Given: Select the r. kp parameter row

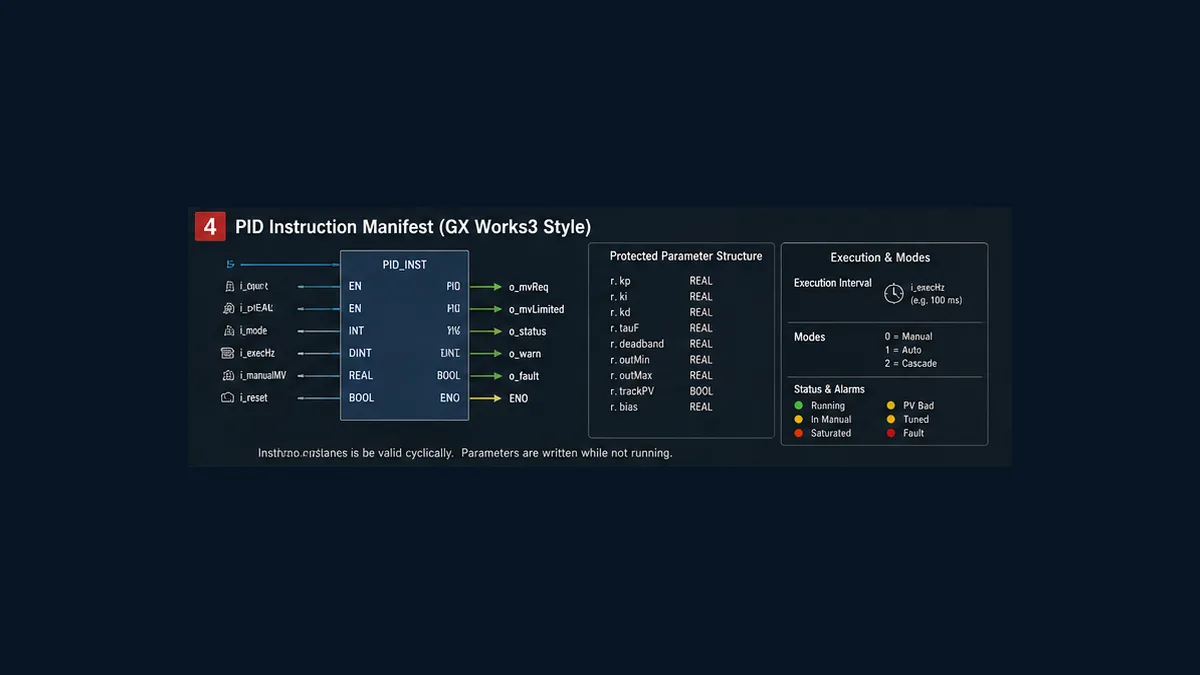Looking at the screenshot, I should pos(662,281).
